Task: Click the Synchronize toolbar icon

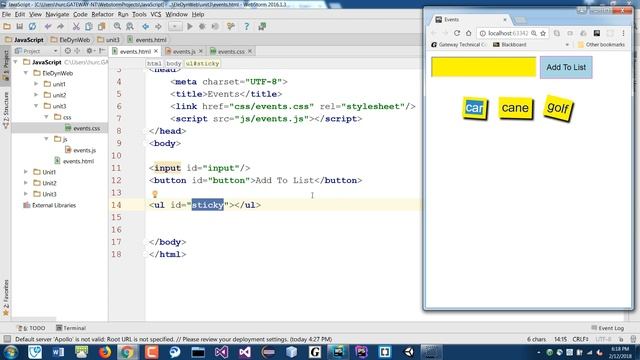Action: tap(32, 27)
